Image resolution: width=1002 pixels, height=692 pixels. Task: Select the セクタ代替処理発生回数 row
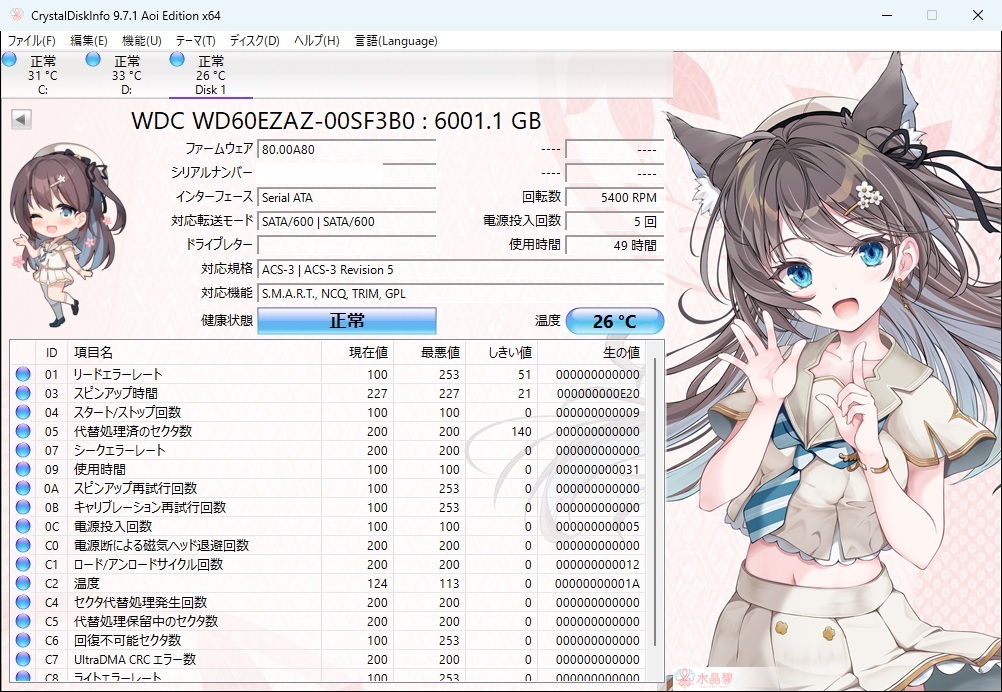pyautogui.click(x=328, y=602)
